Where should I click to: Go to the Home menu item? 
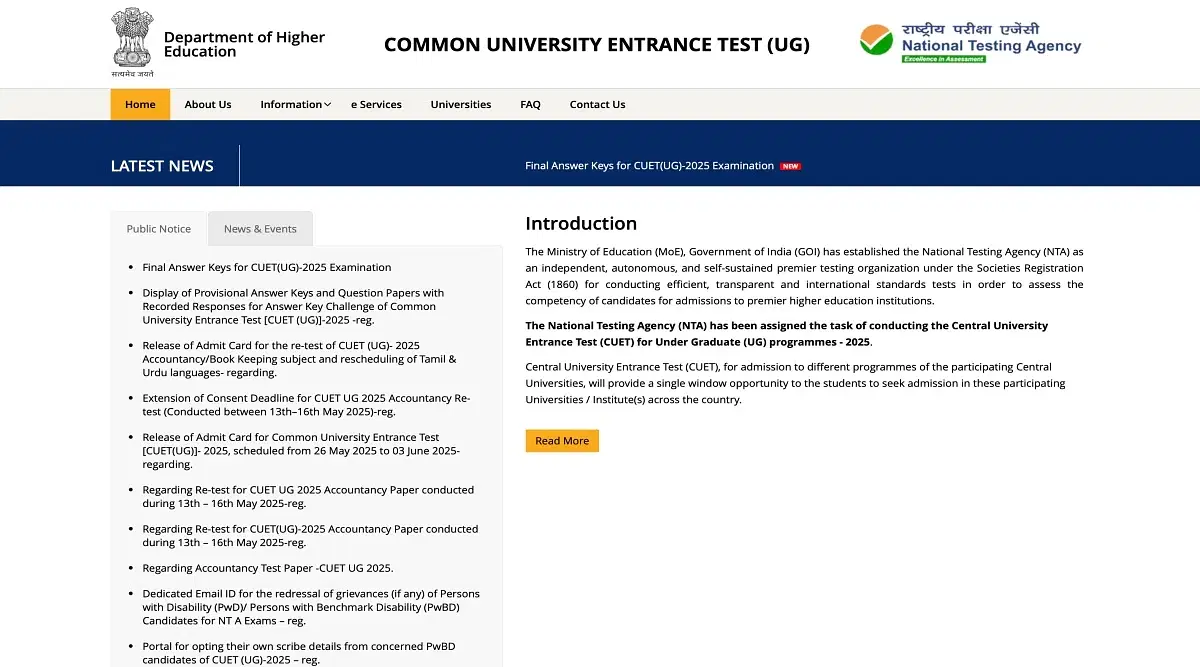point(140,104)
